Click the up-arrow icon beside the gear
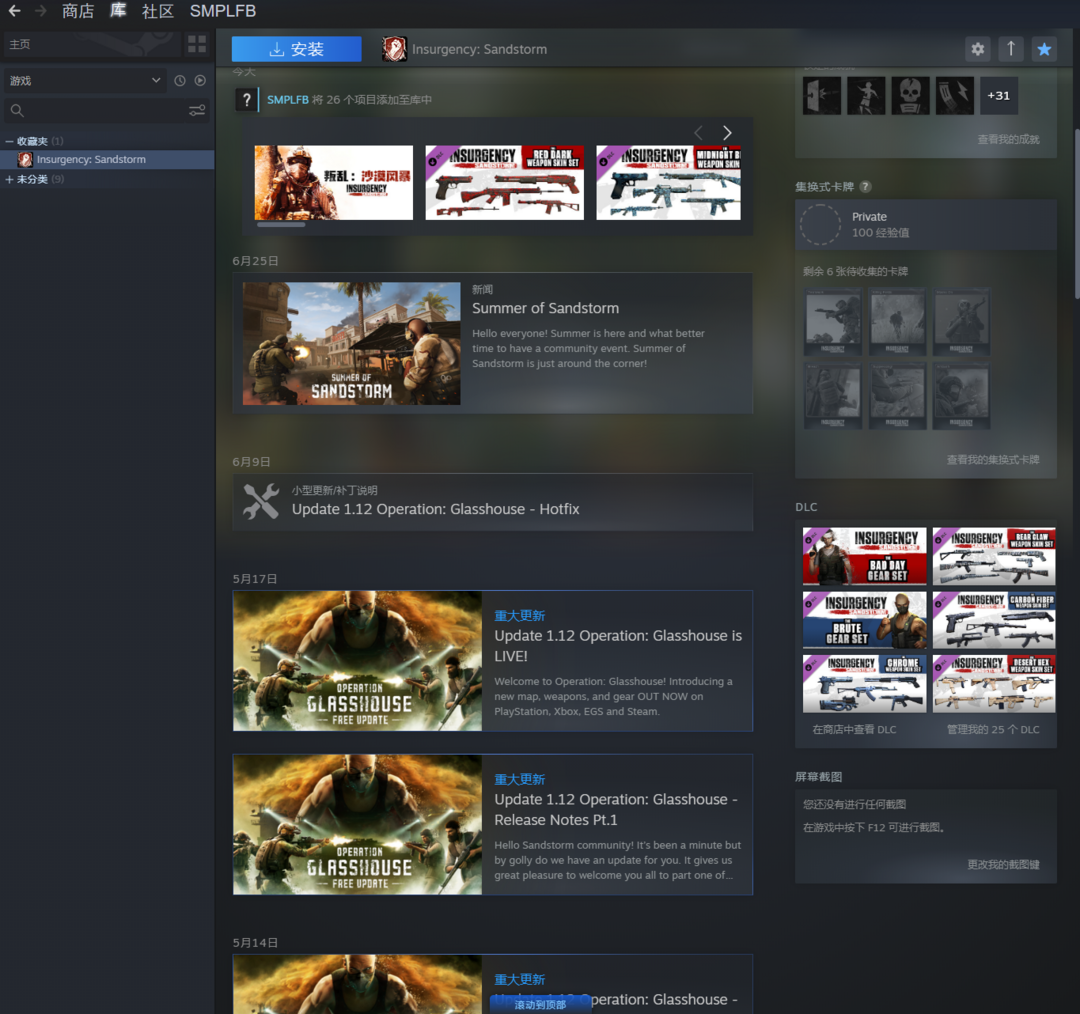This screenshot has width=1080, height=1014. (1011, 49)
